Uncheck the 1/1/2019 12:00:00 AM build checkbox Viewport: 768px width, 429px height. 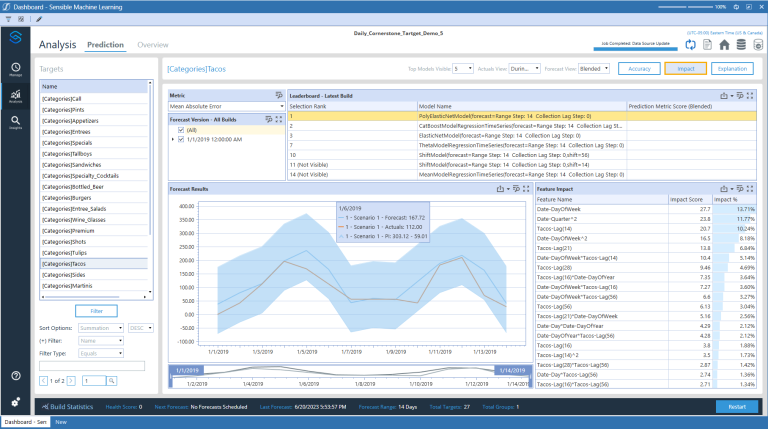(182, 139)
